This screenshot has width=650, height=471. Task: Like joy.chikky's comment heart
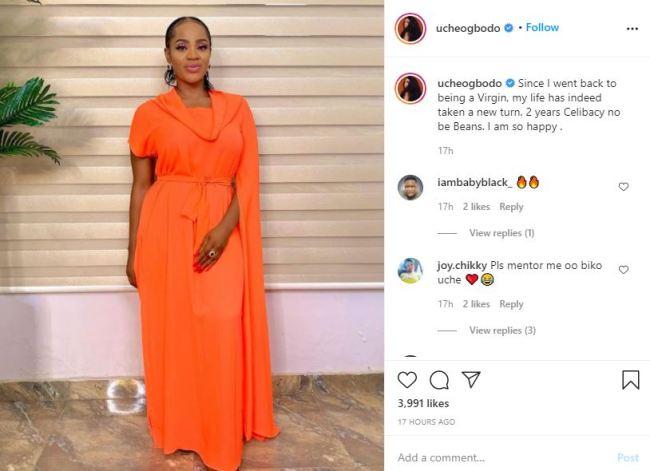(623, 269)
